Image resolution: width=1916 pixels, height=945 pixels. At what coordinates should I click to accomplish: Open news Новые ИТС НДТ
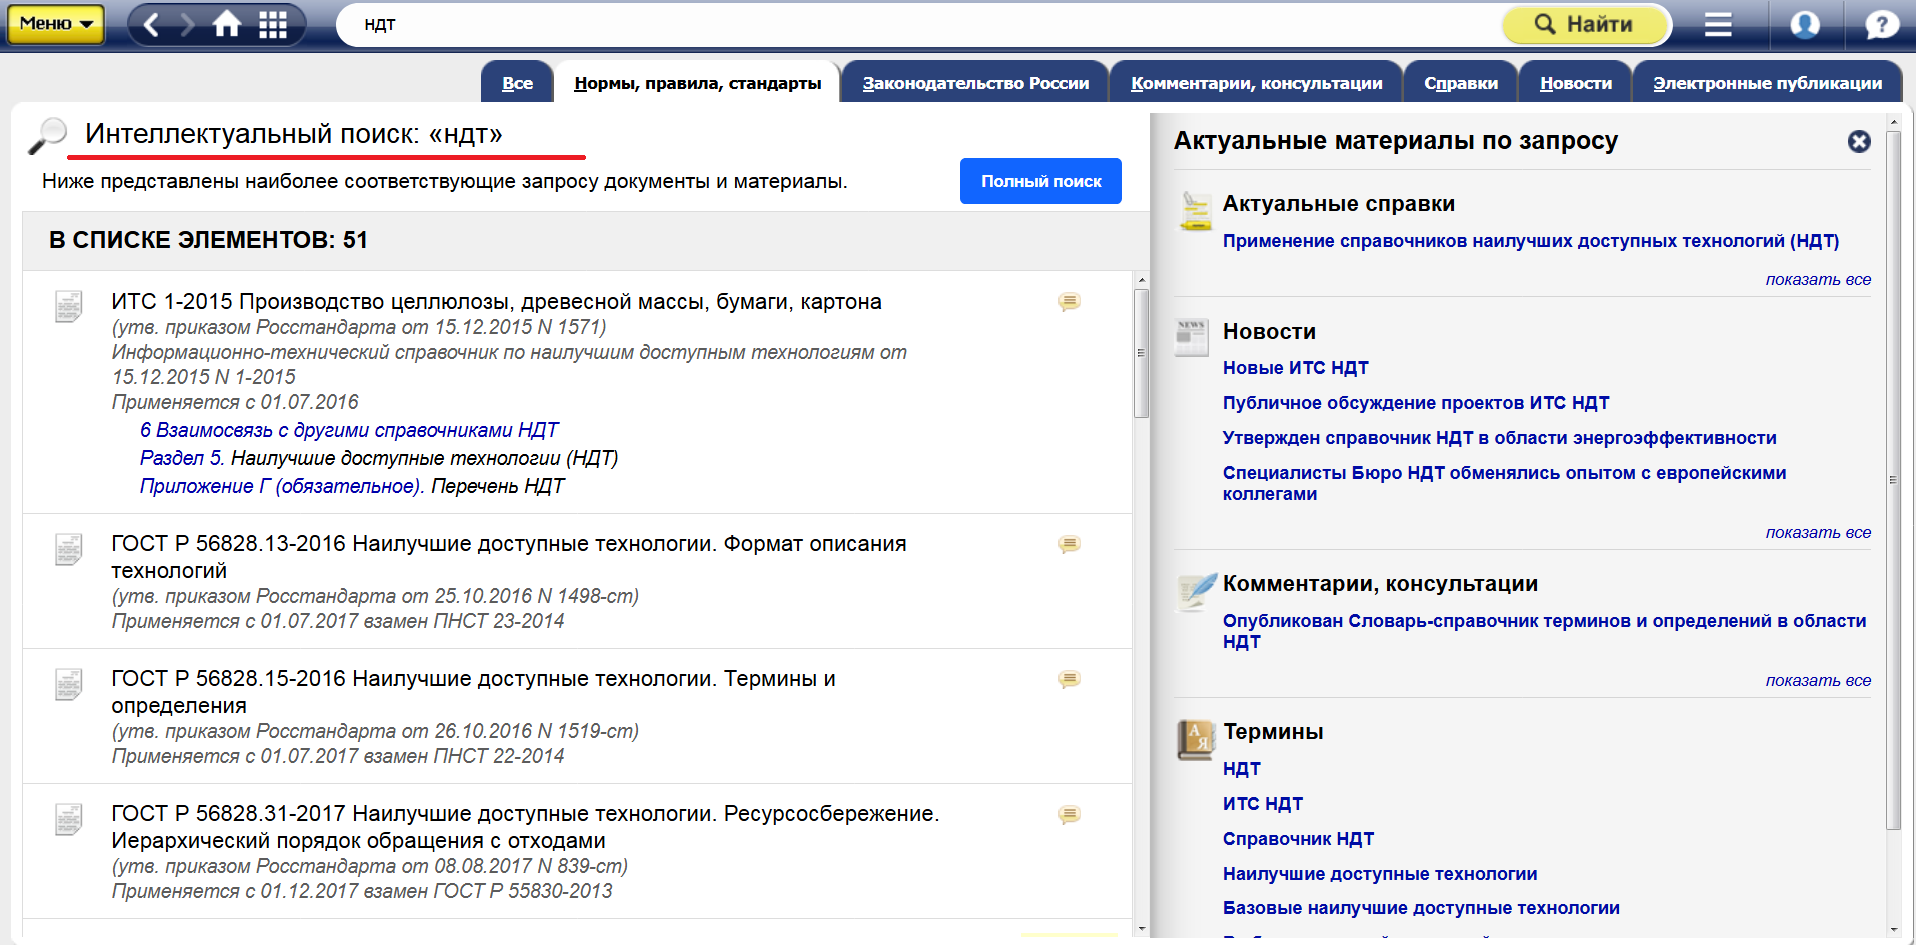[1295, 368]
